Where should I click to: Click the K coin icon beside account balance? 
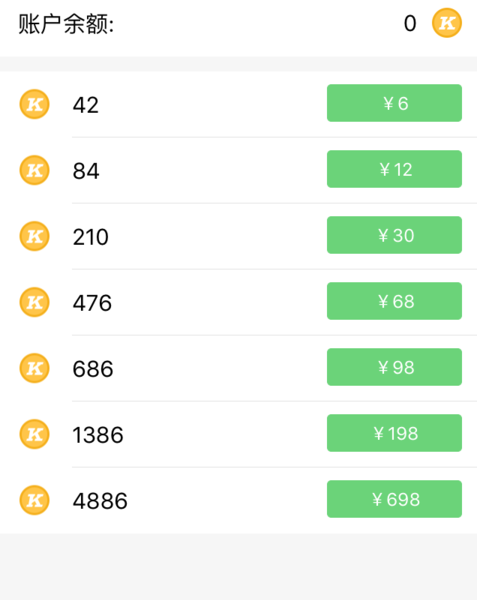point(446,23)
